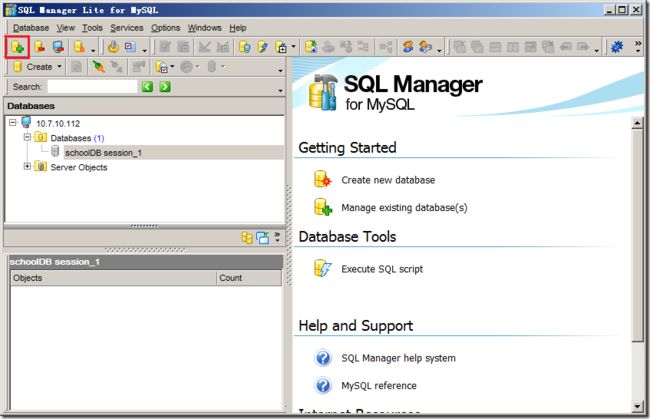Open dropdown next to orange-badge database icon
Viewport: 650px width, 419px height.
click(93, 50)
